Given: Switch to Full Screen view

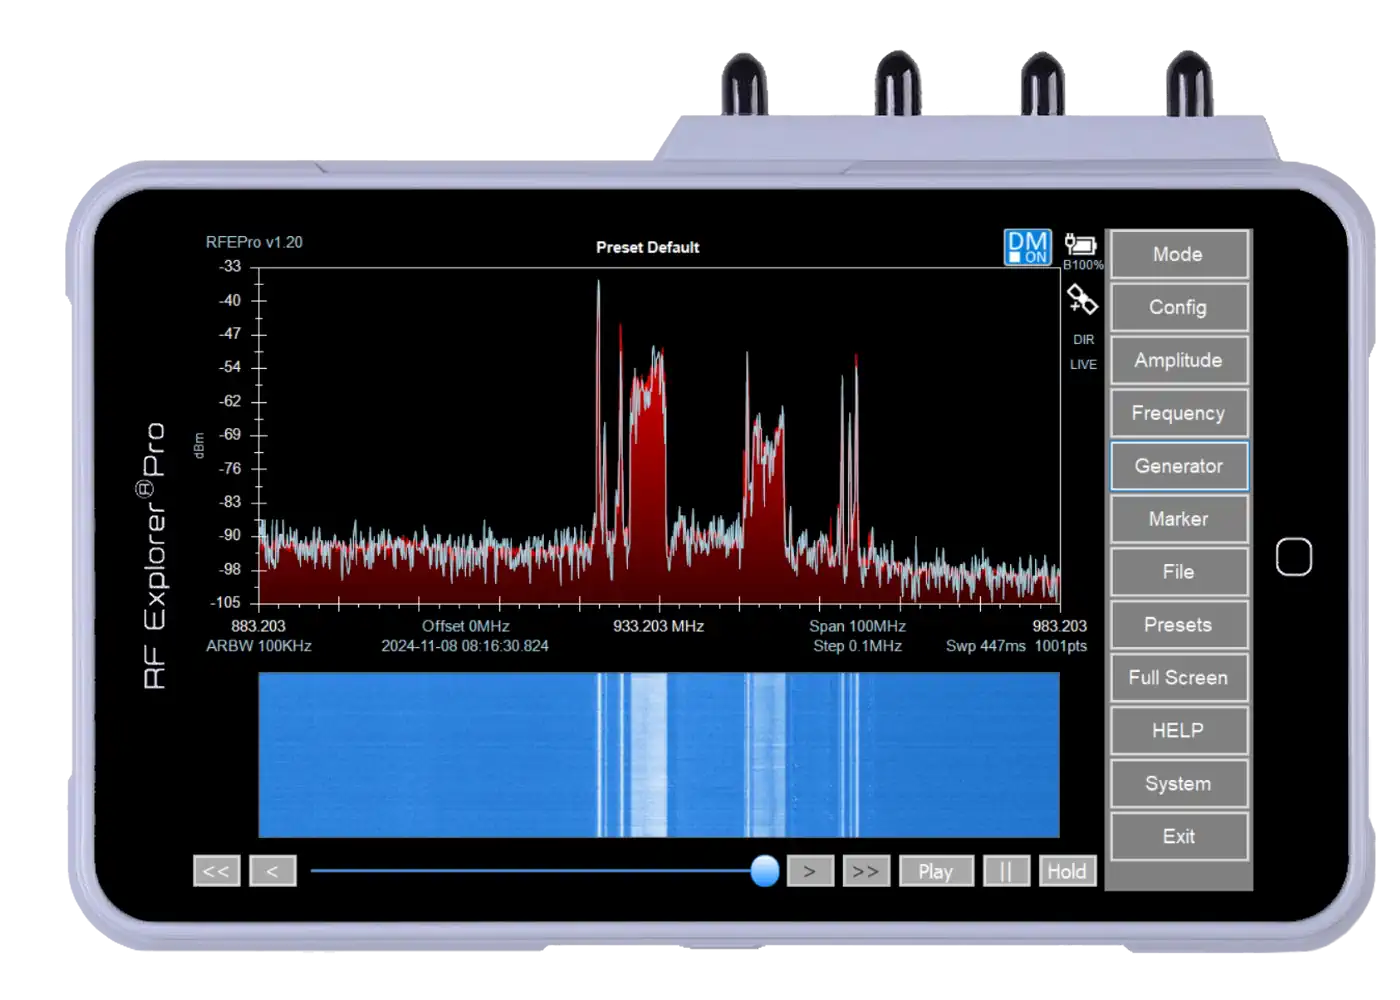Looking at the screenshot, I should [1178, 678].
